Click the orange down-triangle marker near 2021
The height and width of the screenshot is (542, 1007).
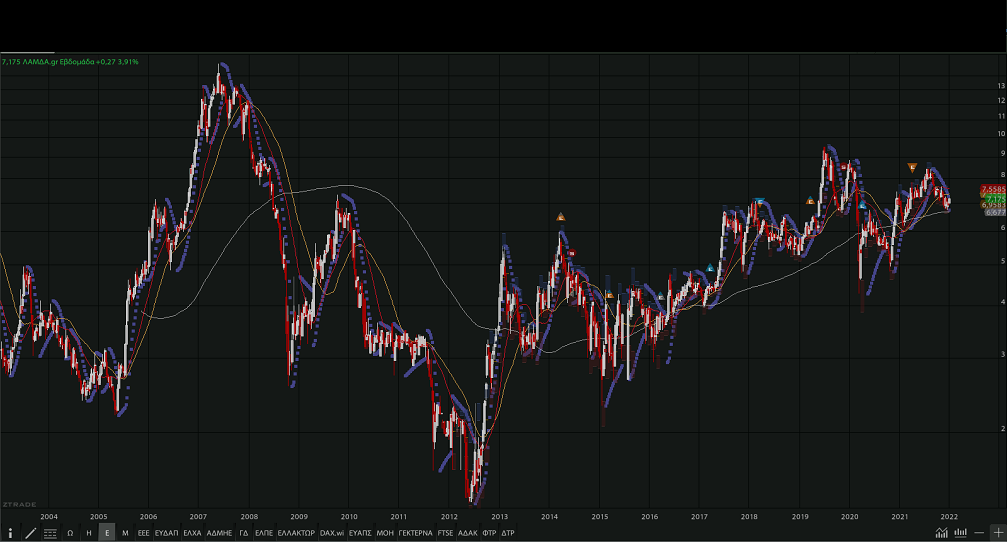(912, 168)
